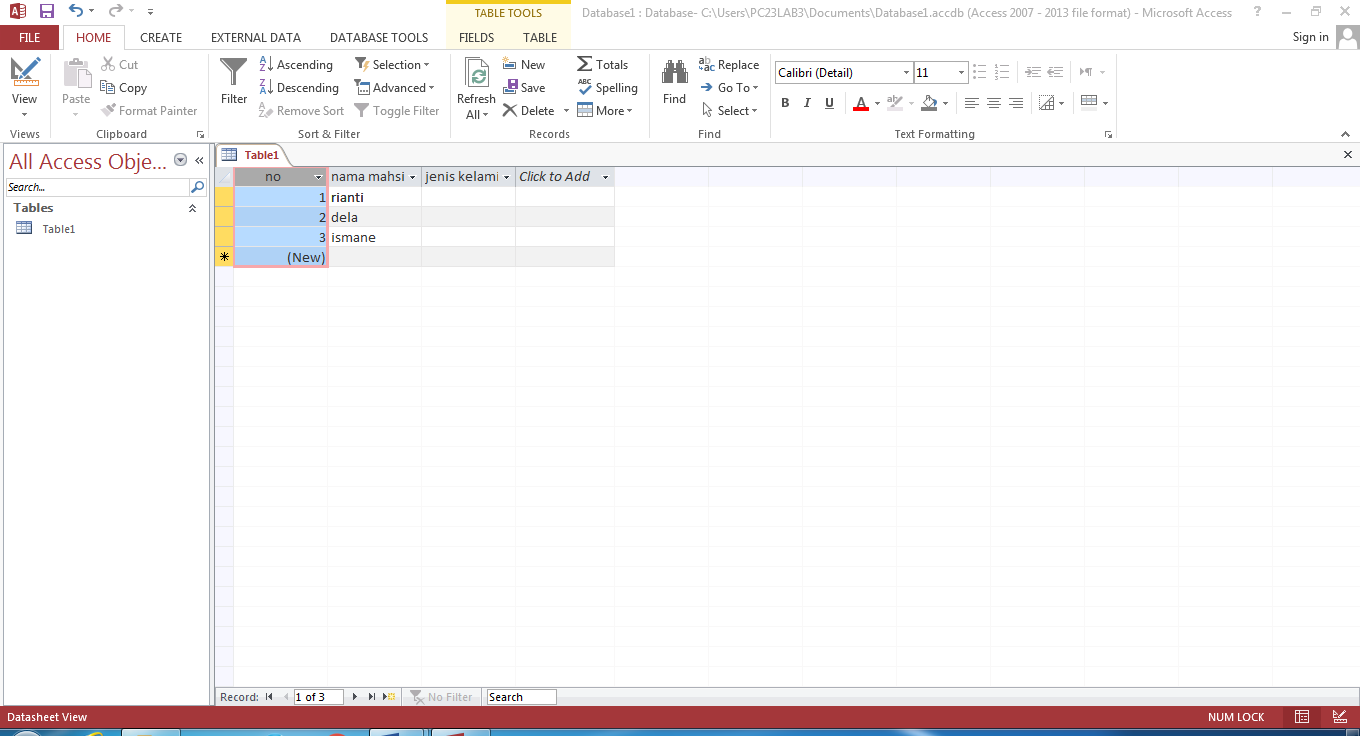Sort the column Descending
The width and height of the screenshot is (1360, 736).
[x=299, y=88]
